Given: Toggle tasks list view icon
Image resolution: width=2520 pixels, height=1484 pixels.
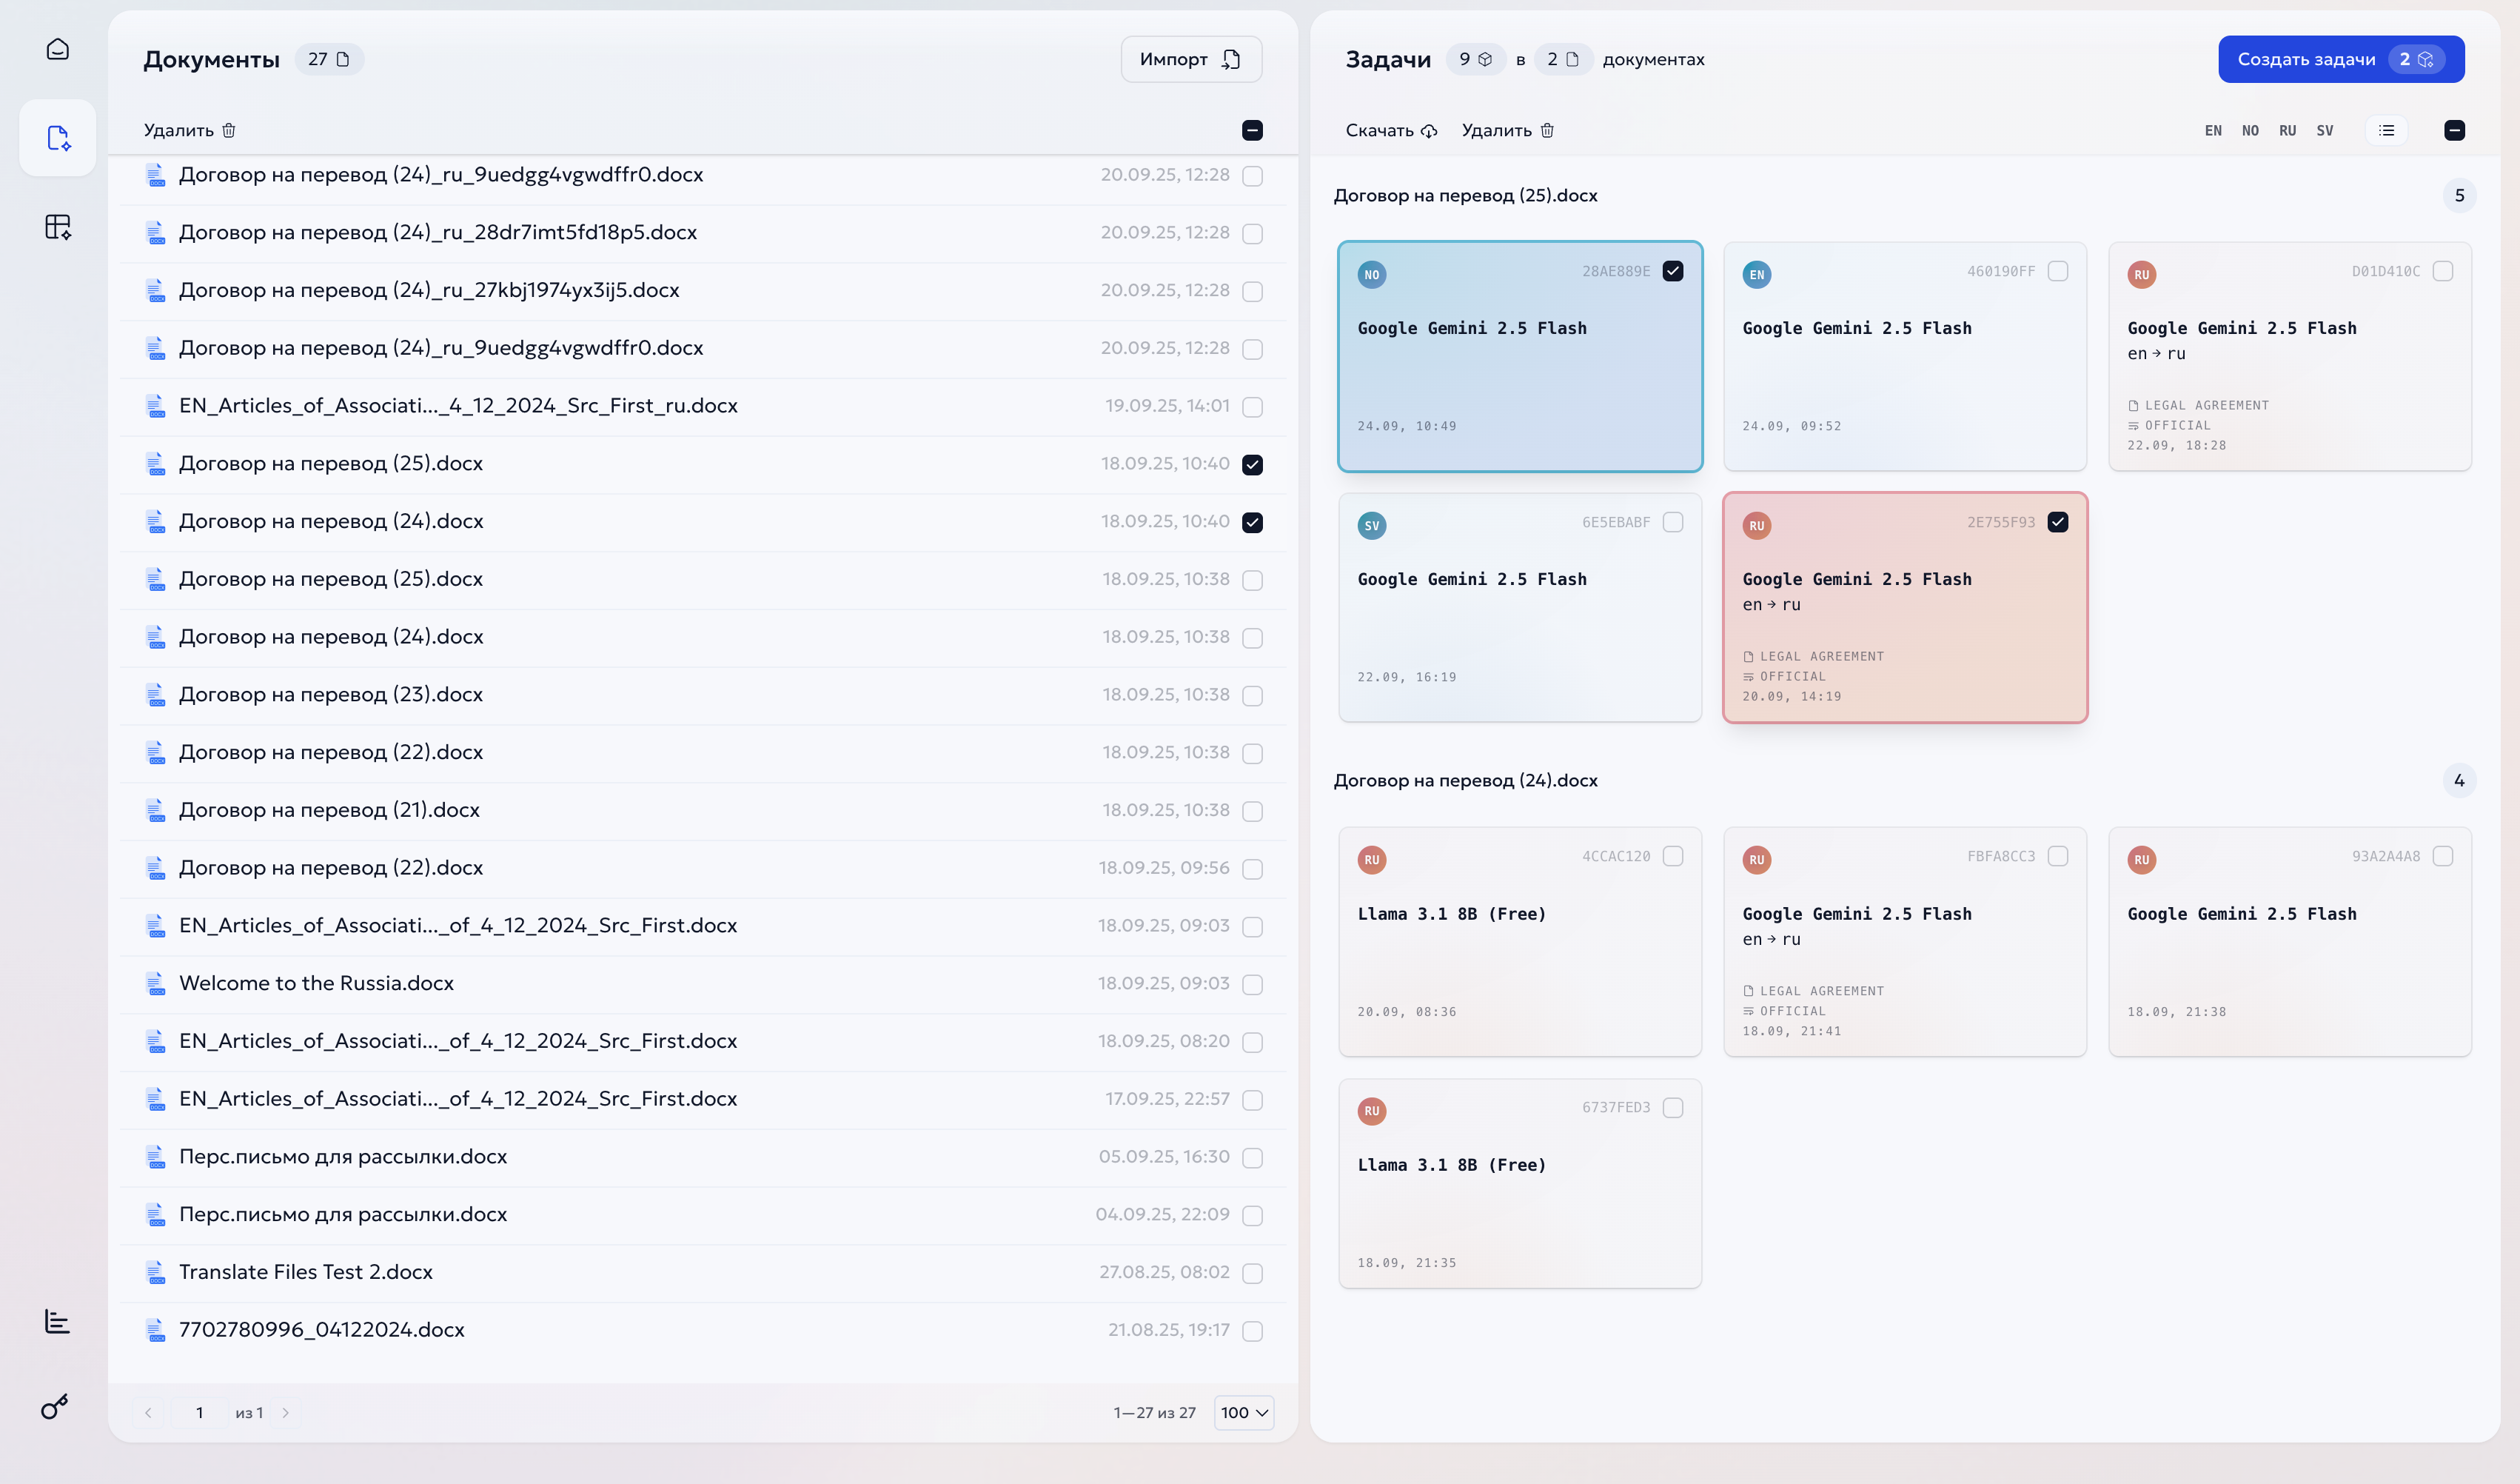Looking at the screenshot, I should (2386, 130).
